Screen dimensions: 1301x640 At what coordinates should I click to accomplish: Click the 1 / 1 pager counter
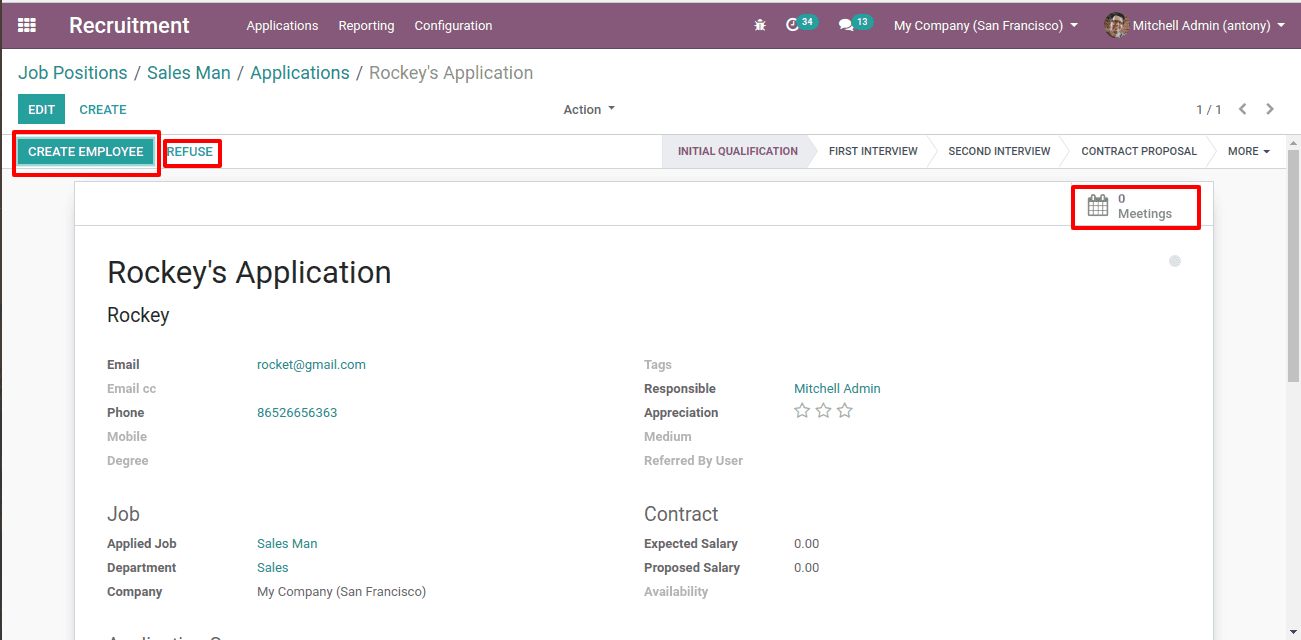tap(1209, 110)
